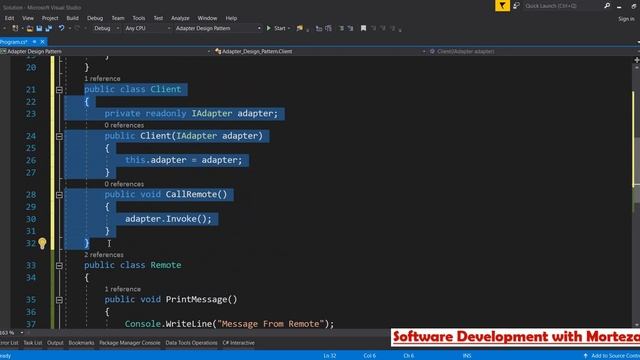This screenshot has height=360, width=640.
Task: Click the 0 references CodeLens above Client constructor
Action: [x=124, y=125]
